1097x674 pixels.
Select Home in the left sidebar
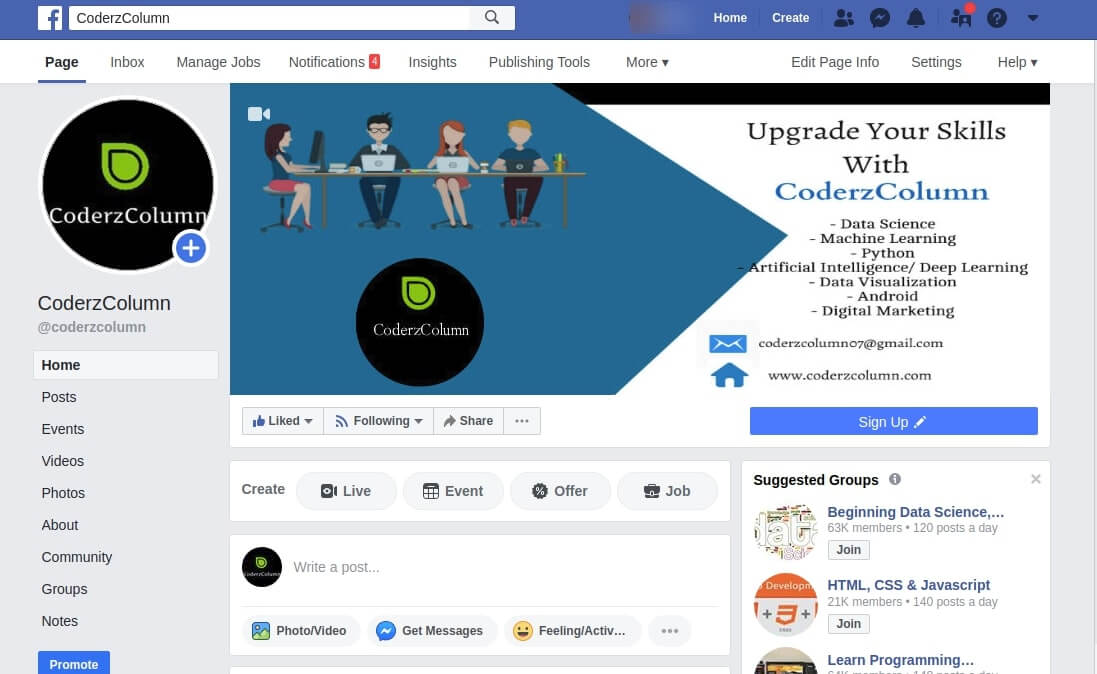tap(126, 365)
